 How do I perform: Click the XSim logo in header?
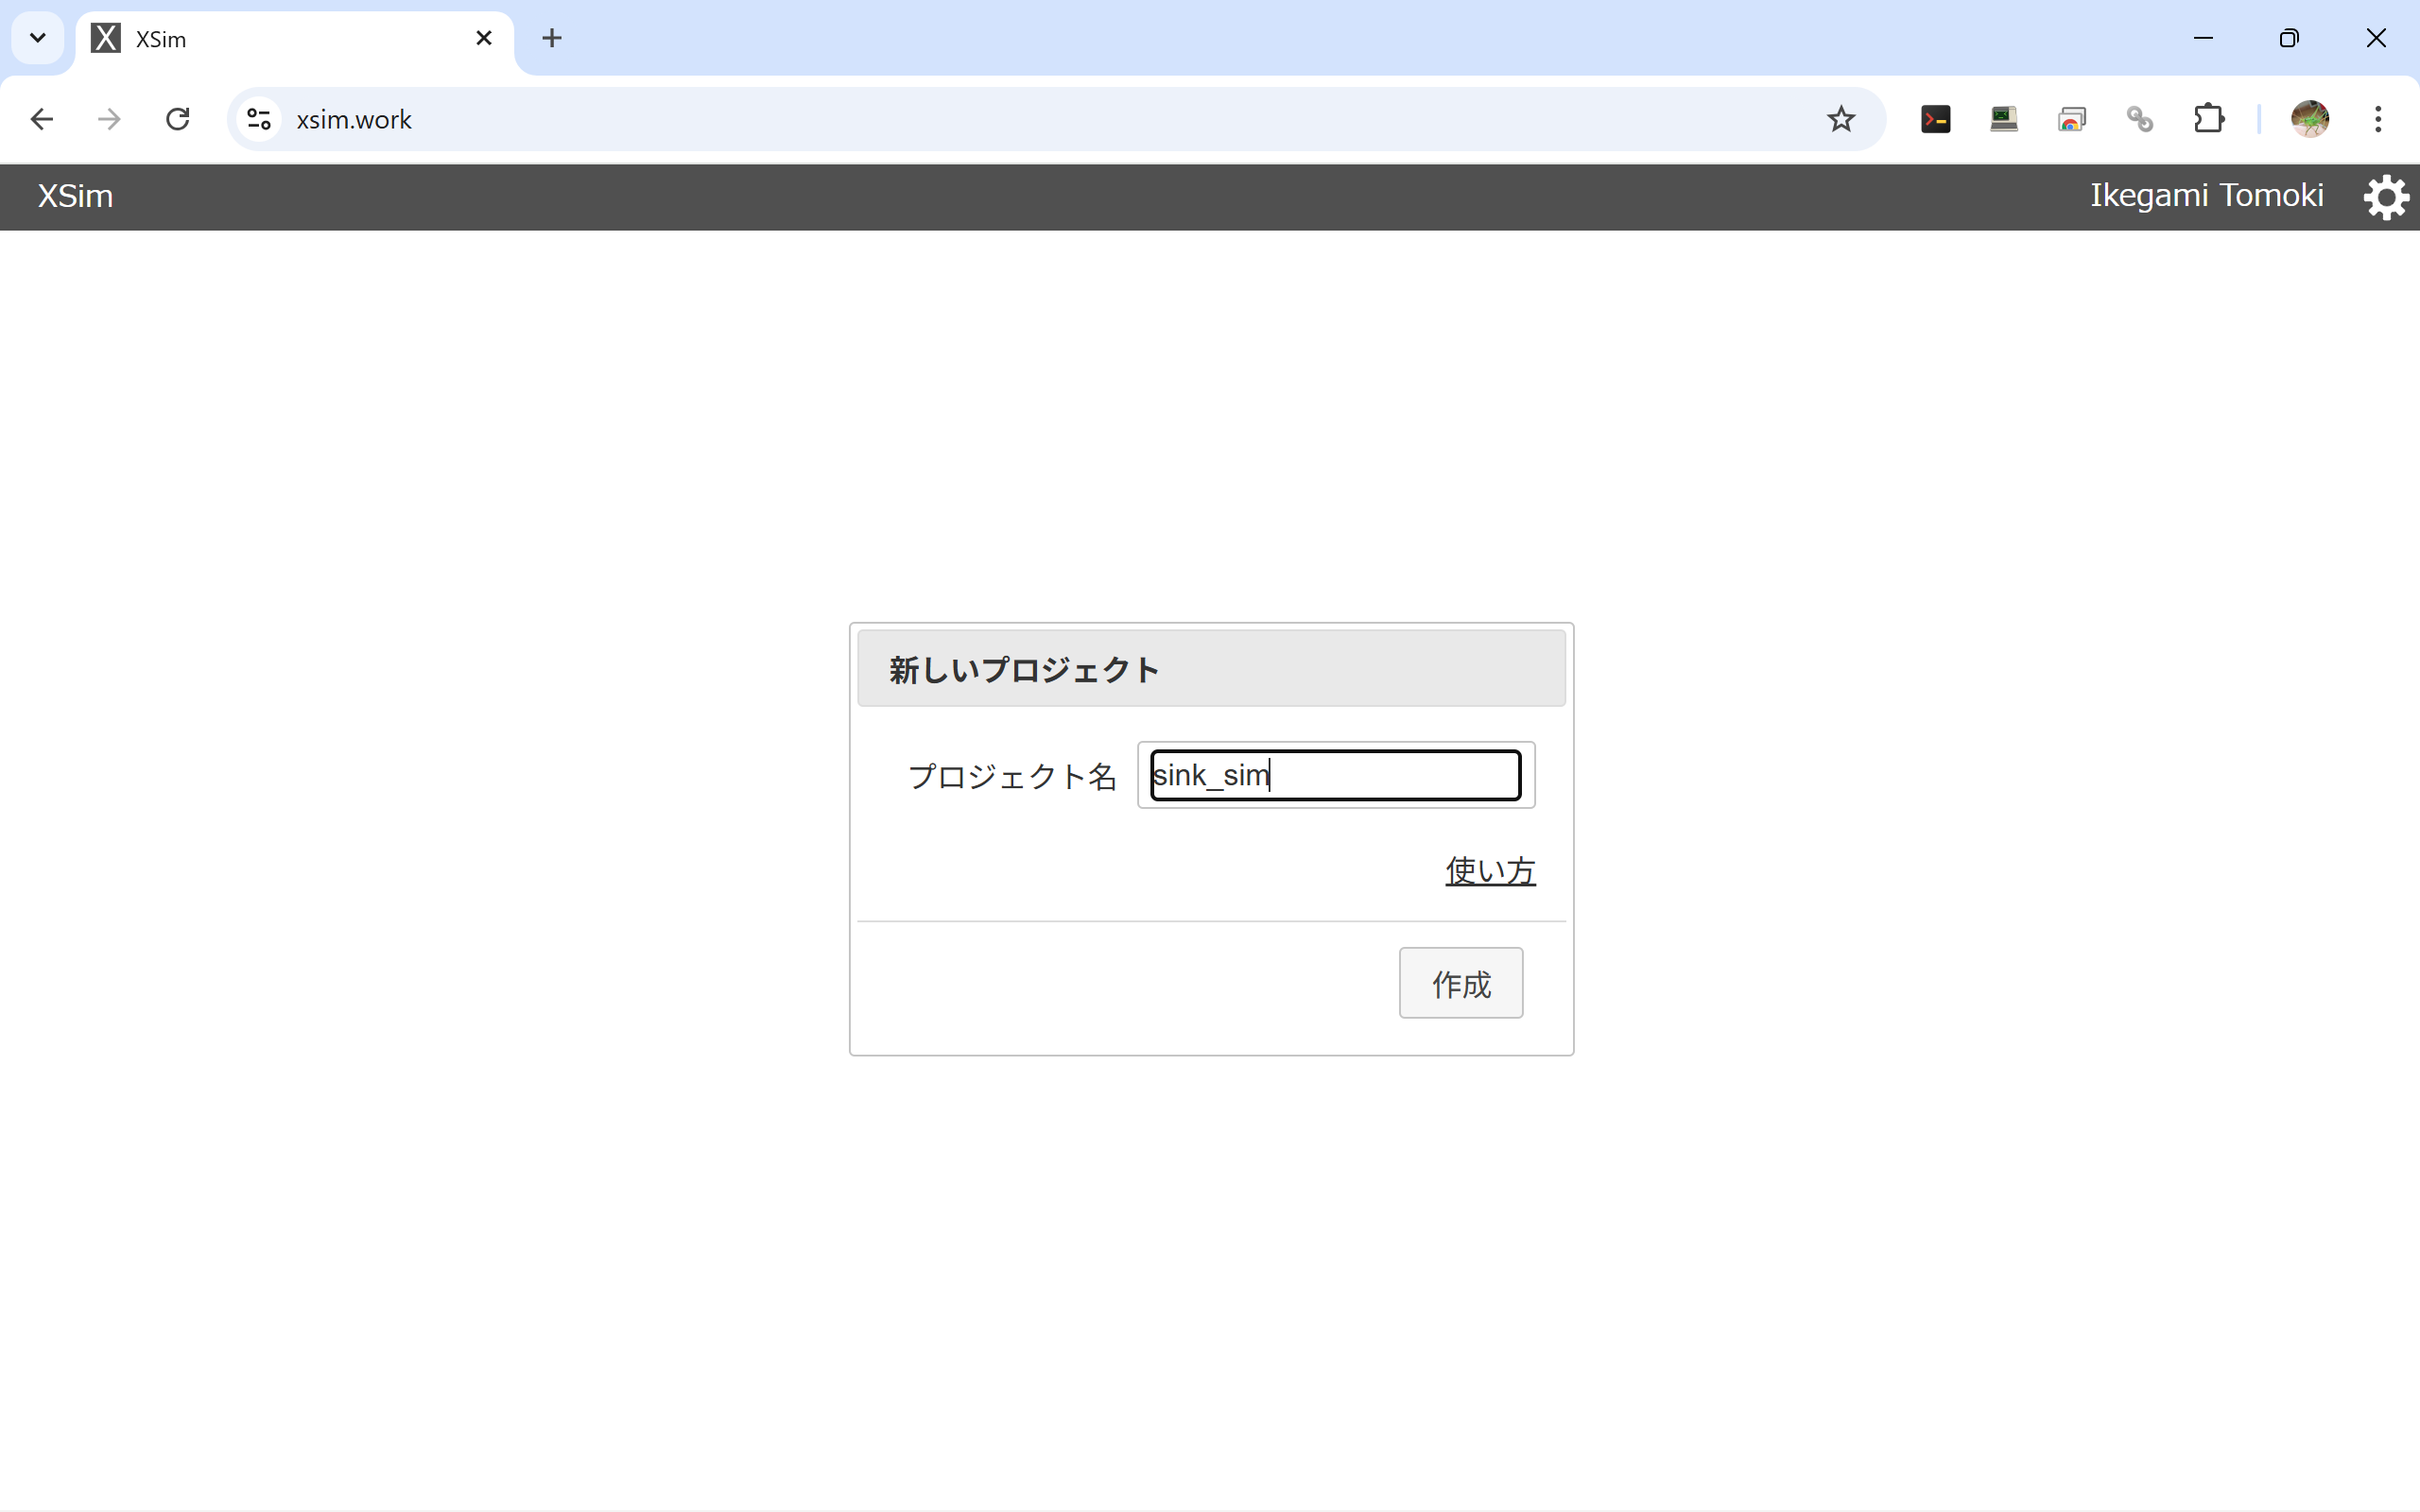tap(75, 196)
